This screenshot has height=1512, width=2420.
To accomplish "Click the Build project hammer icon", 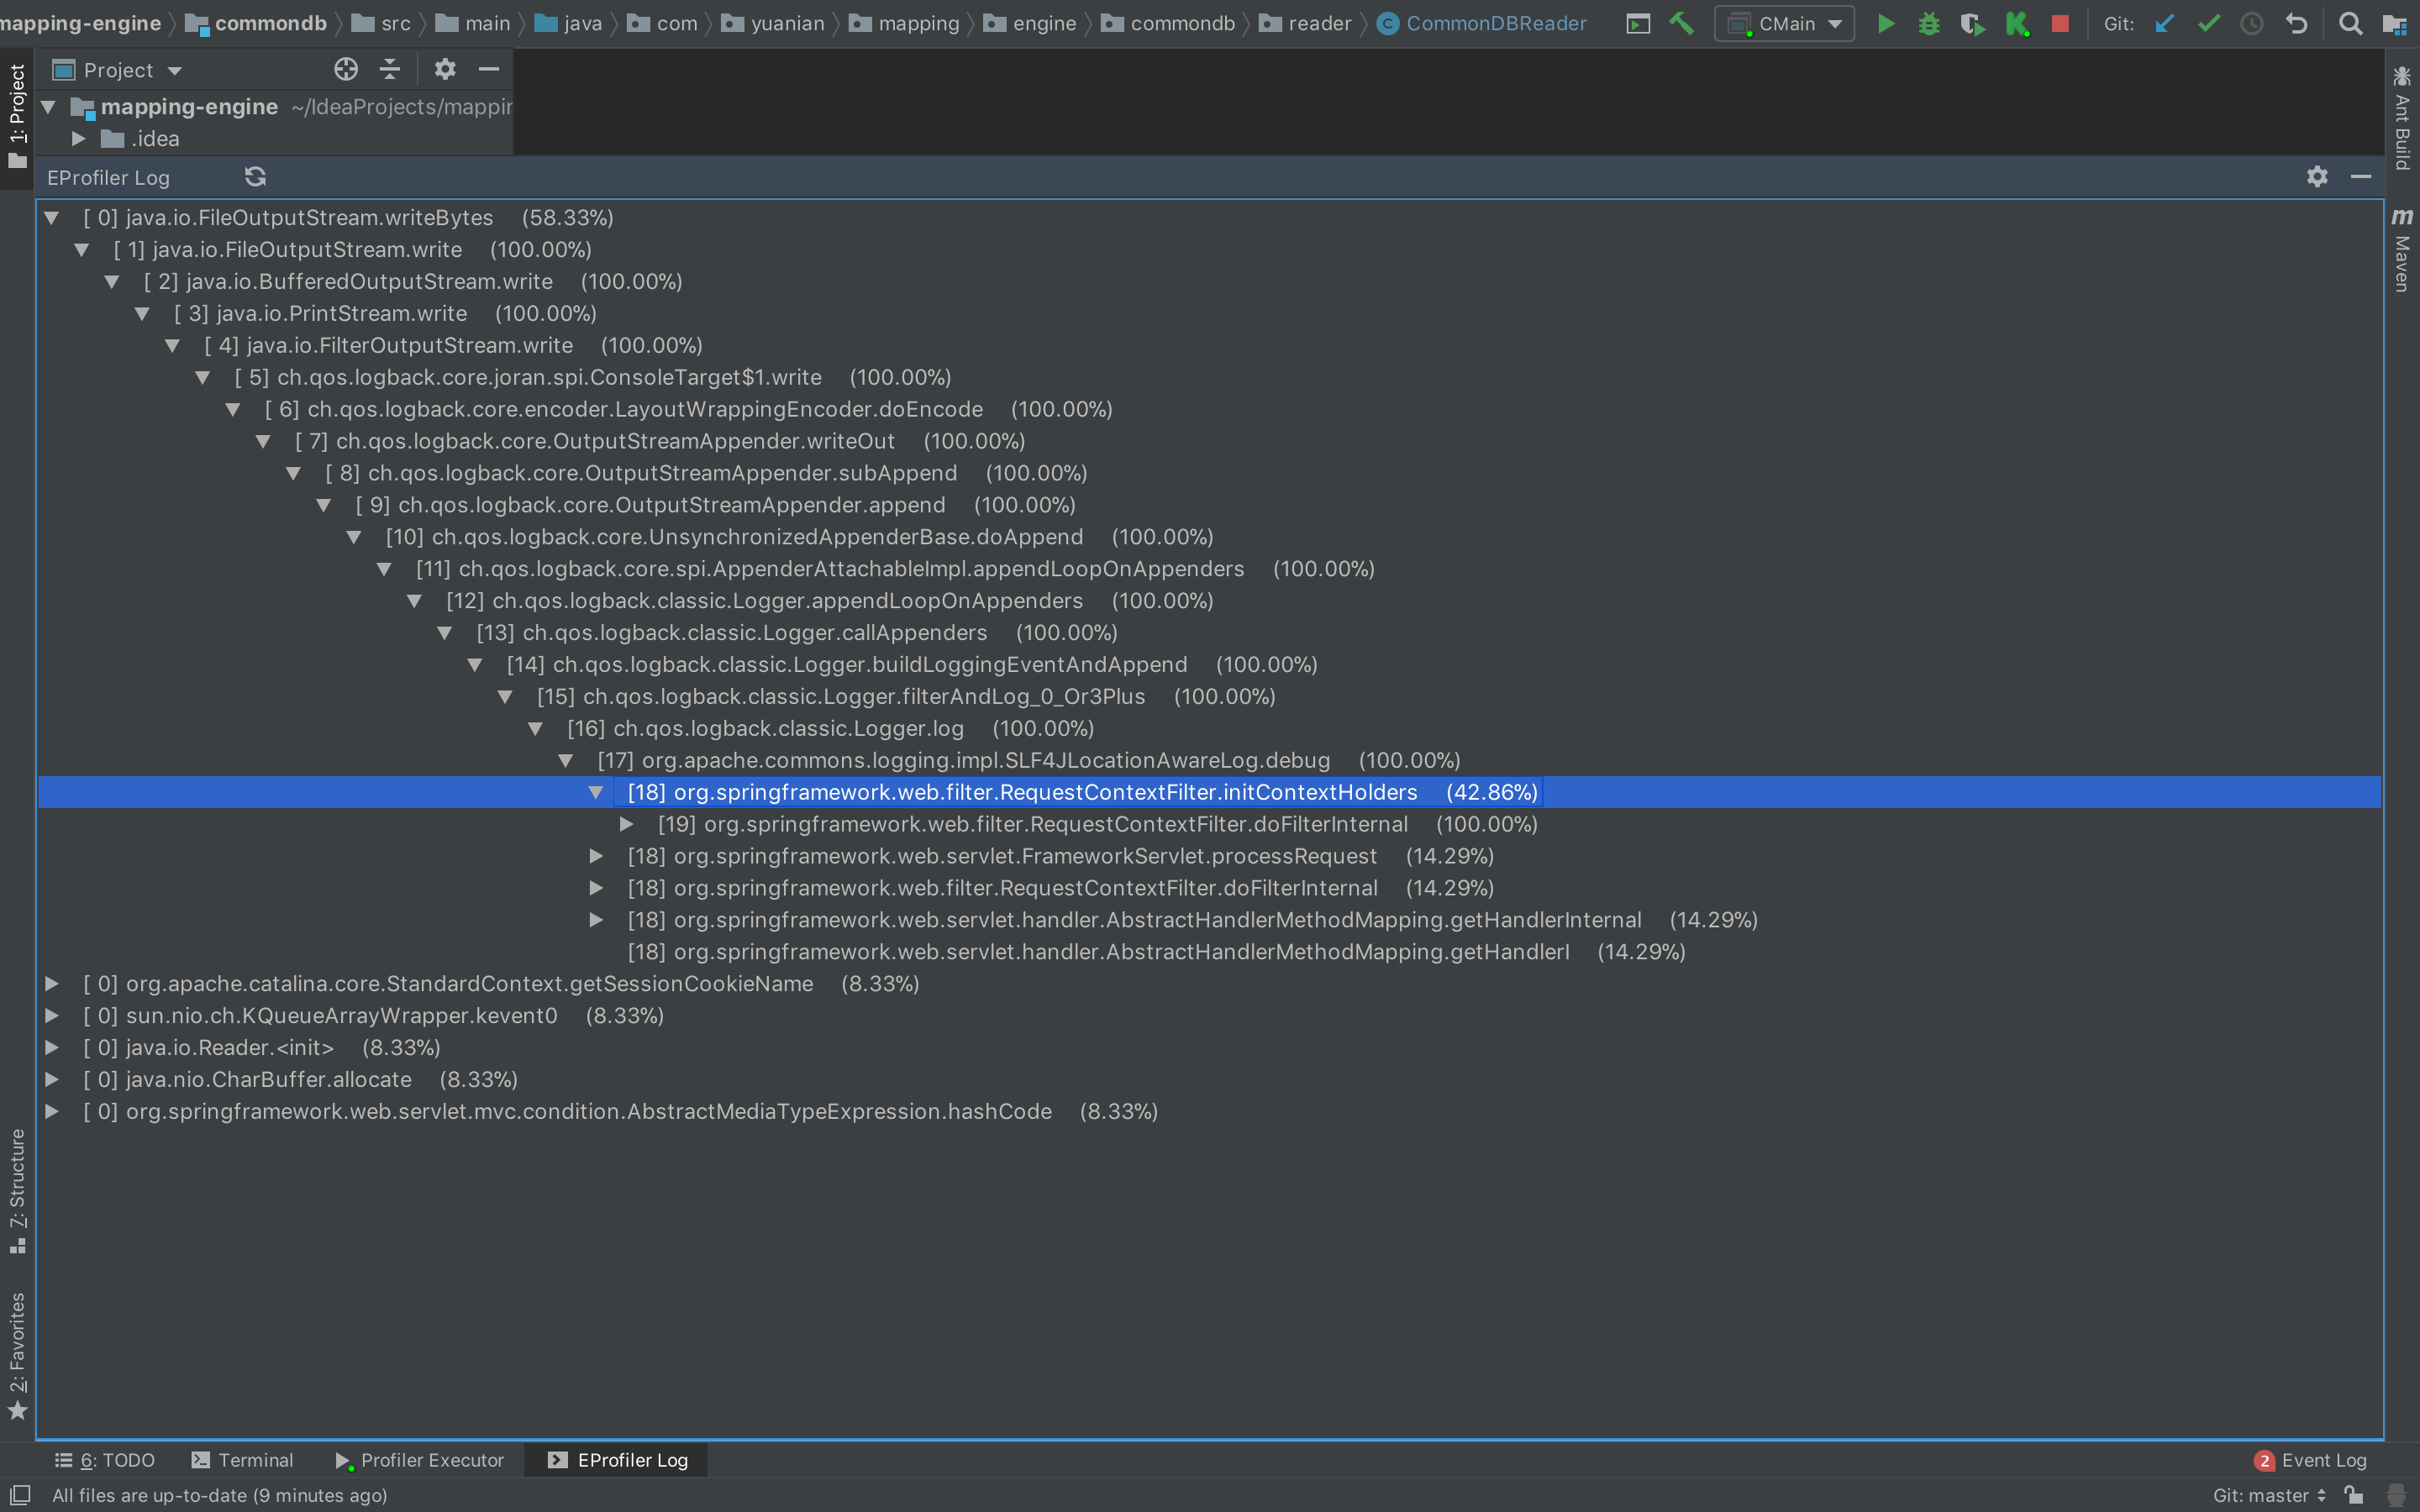I will 1681,23.
